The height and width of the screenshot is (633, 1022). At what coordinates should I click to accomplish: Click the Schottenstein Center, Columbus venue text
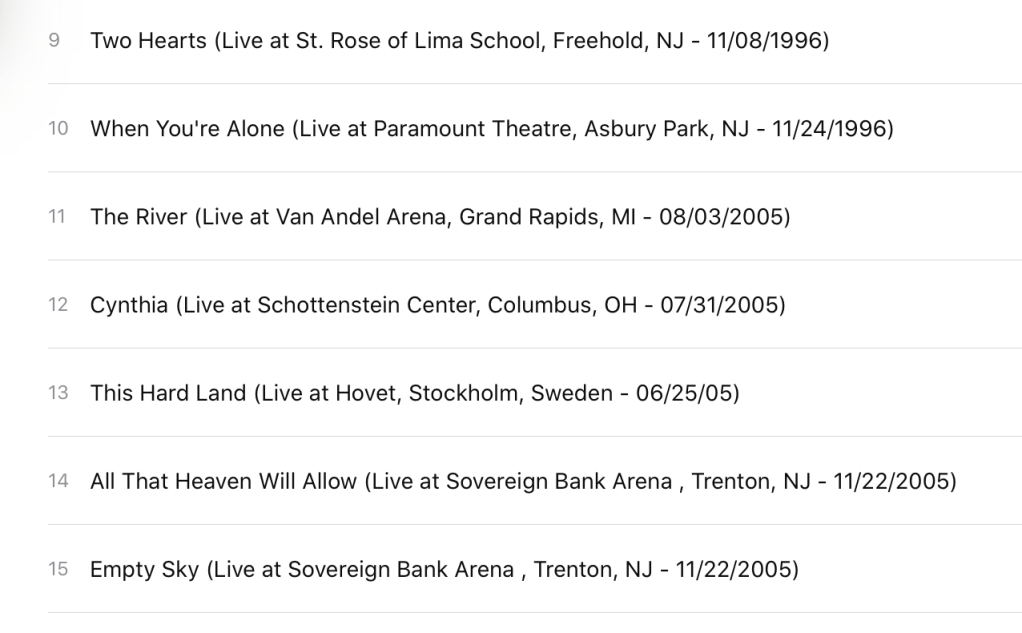click(x=415, y=305)
